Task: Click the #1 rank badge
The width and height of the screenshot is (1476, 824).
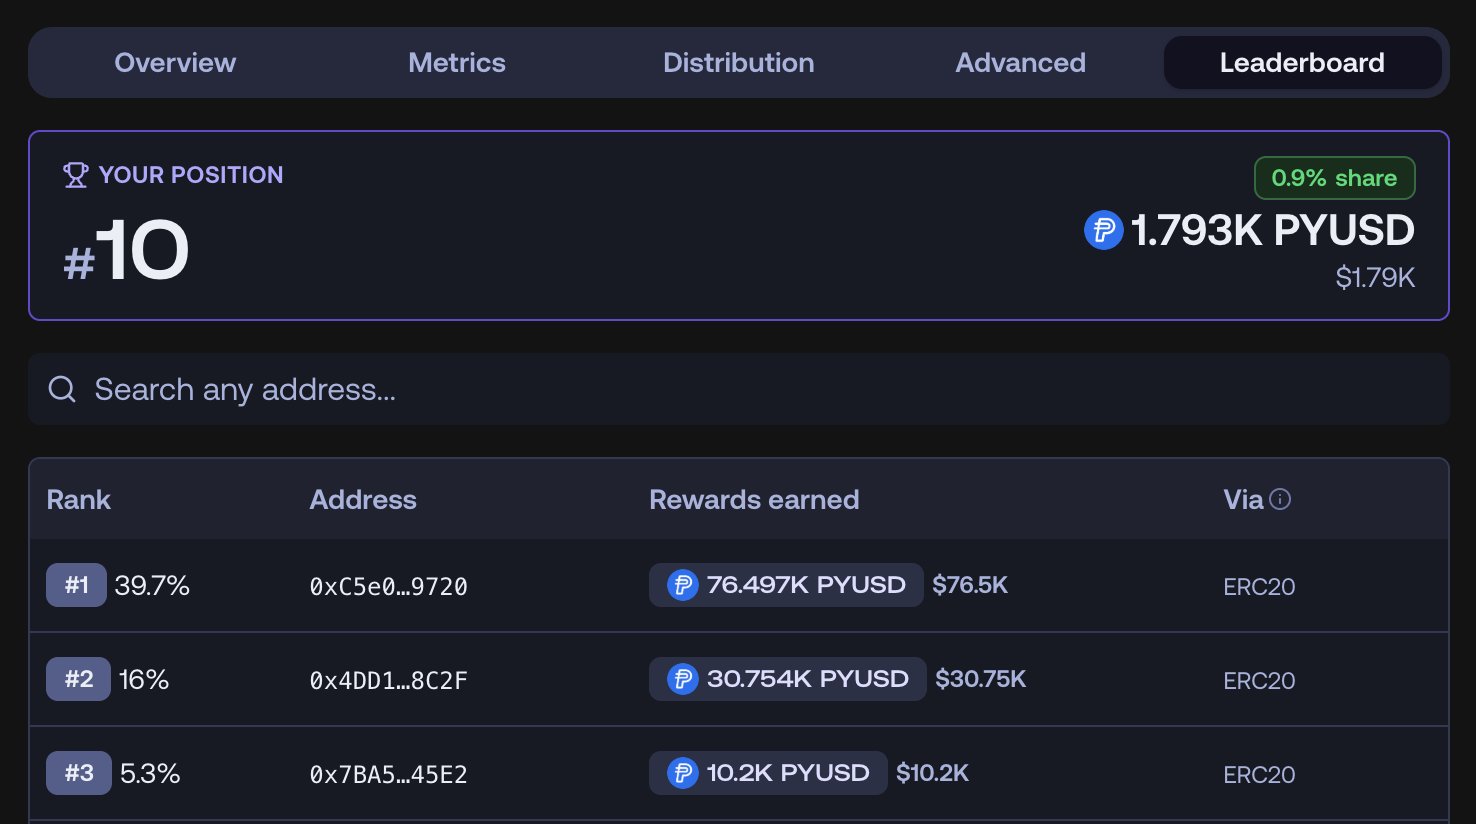Action: pyautogui.click(x=76, y=585)
